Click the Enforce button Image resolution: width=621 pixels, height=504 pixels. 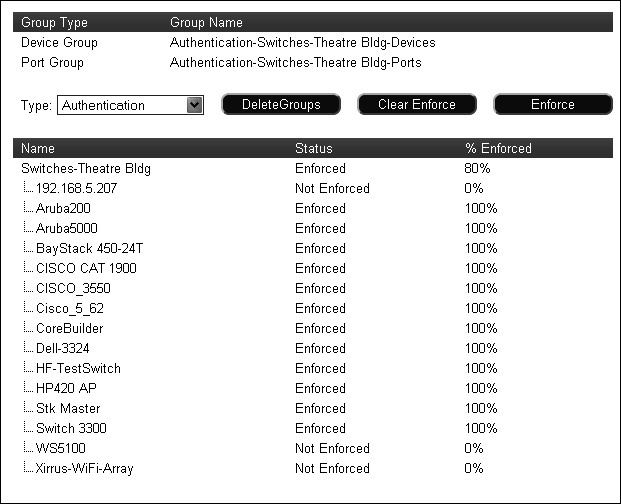pyautogui.click(x=552, y=105)
